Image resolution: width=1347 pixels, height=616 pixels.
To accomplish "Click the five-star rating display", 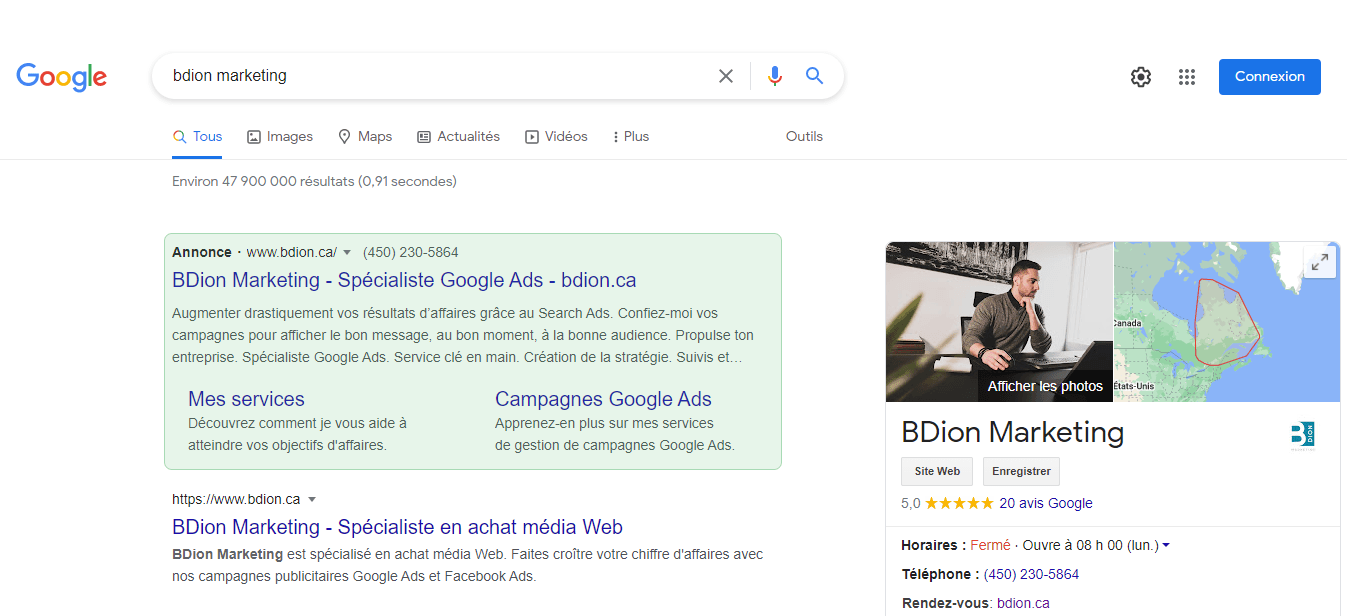I will (x=957, y=503).
